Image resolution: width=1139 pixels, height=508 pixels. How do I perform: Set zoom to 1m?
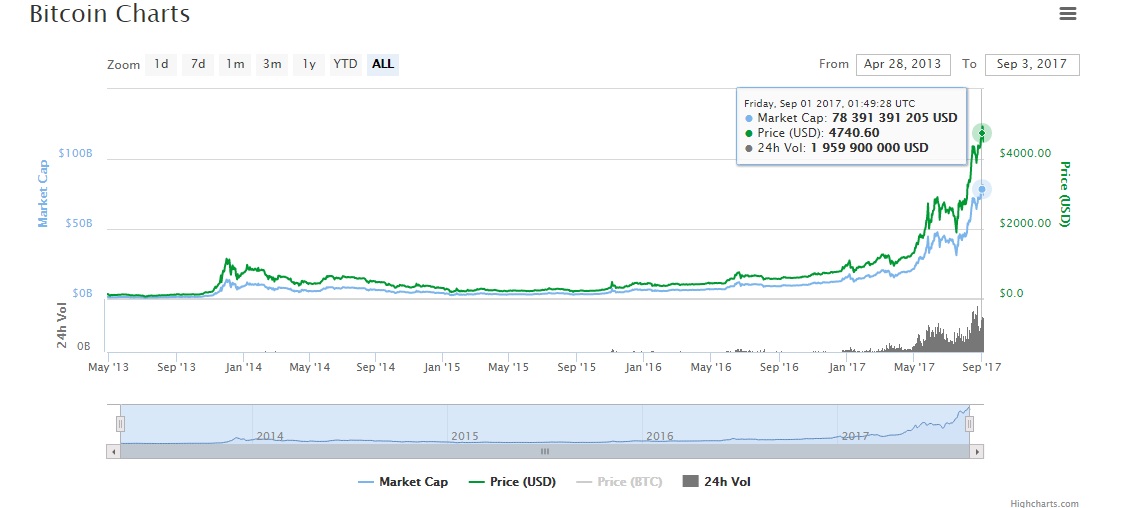(x=235, y=64)
